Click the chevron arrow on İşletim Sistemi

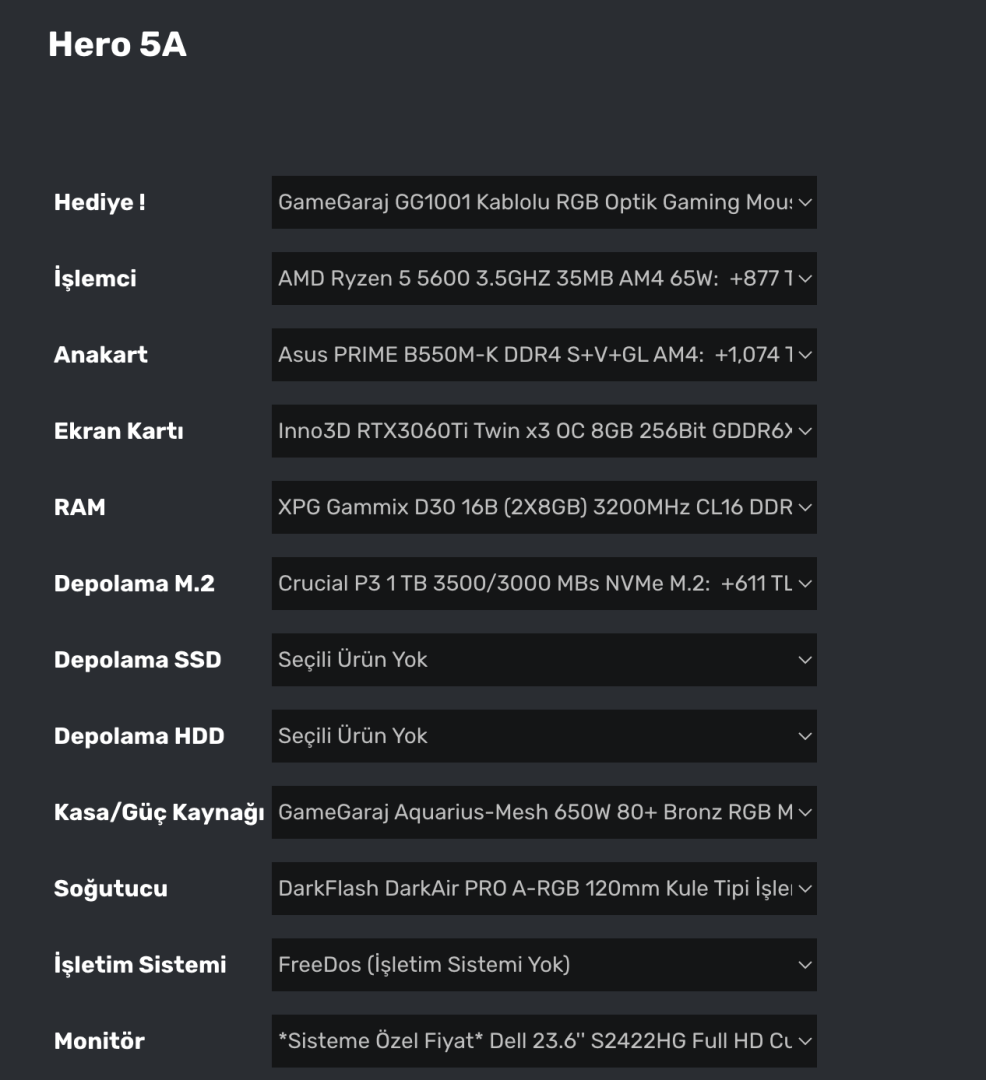805,965
